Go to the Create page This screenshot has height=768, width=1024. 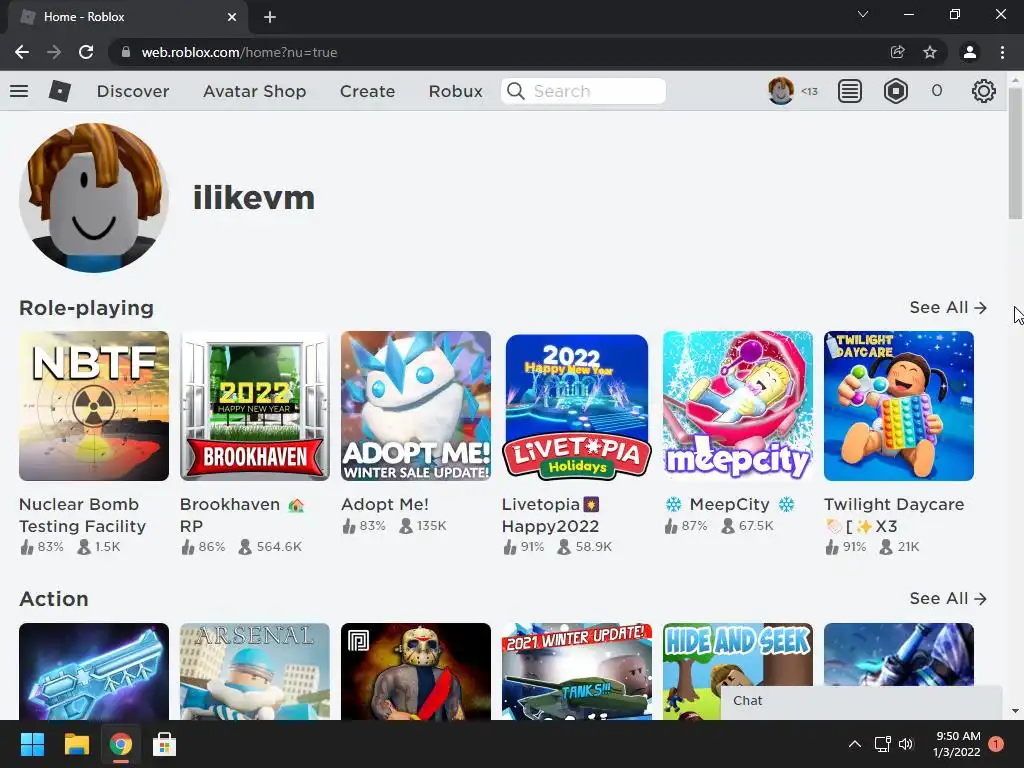(x=367, y=91)
